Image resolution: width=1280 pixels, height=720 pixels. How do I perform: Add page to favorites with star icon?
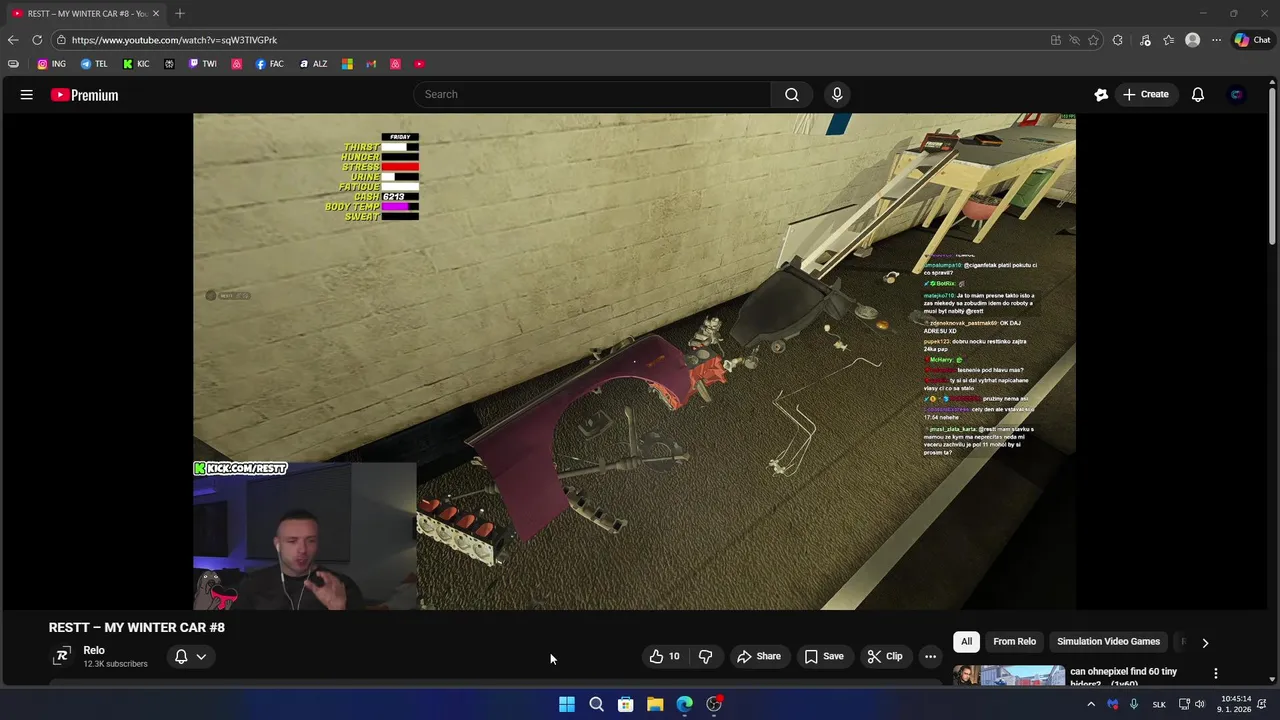point(1093,40)
